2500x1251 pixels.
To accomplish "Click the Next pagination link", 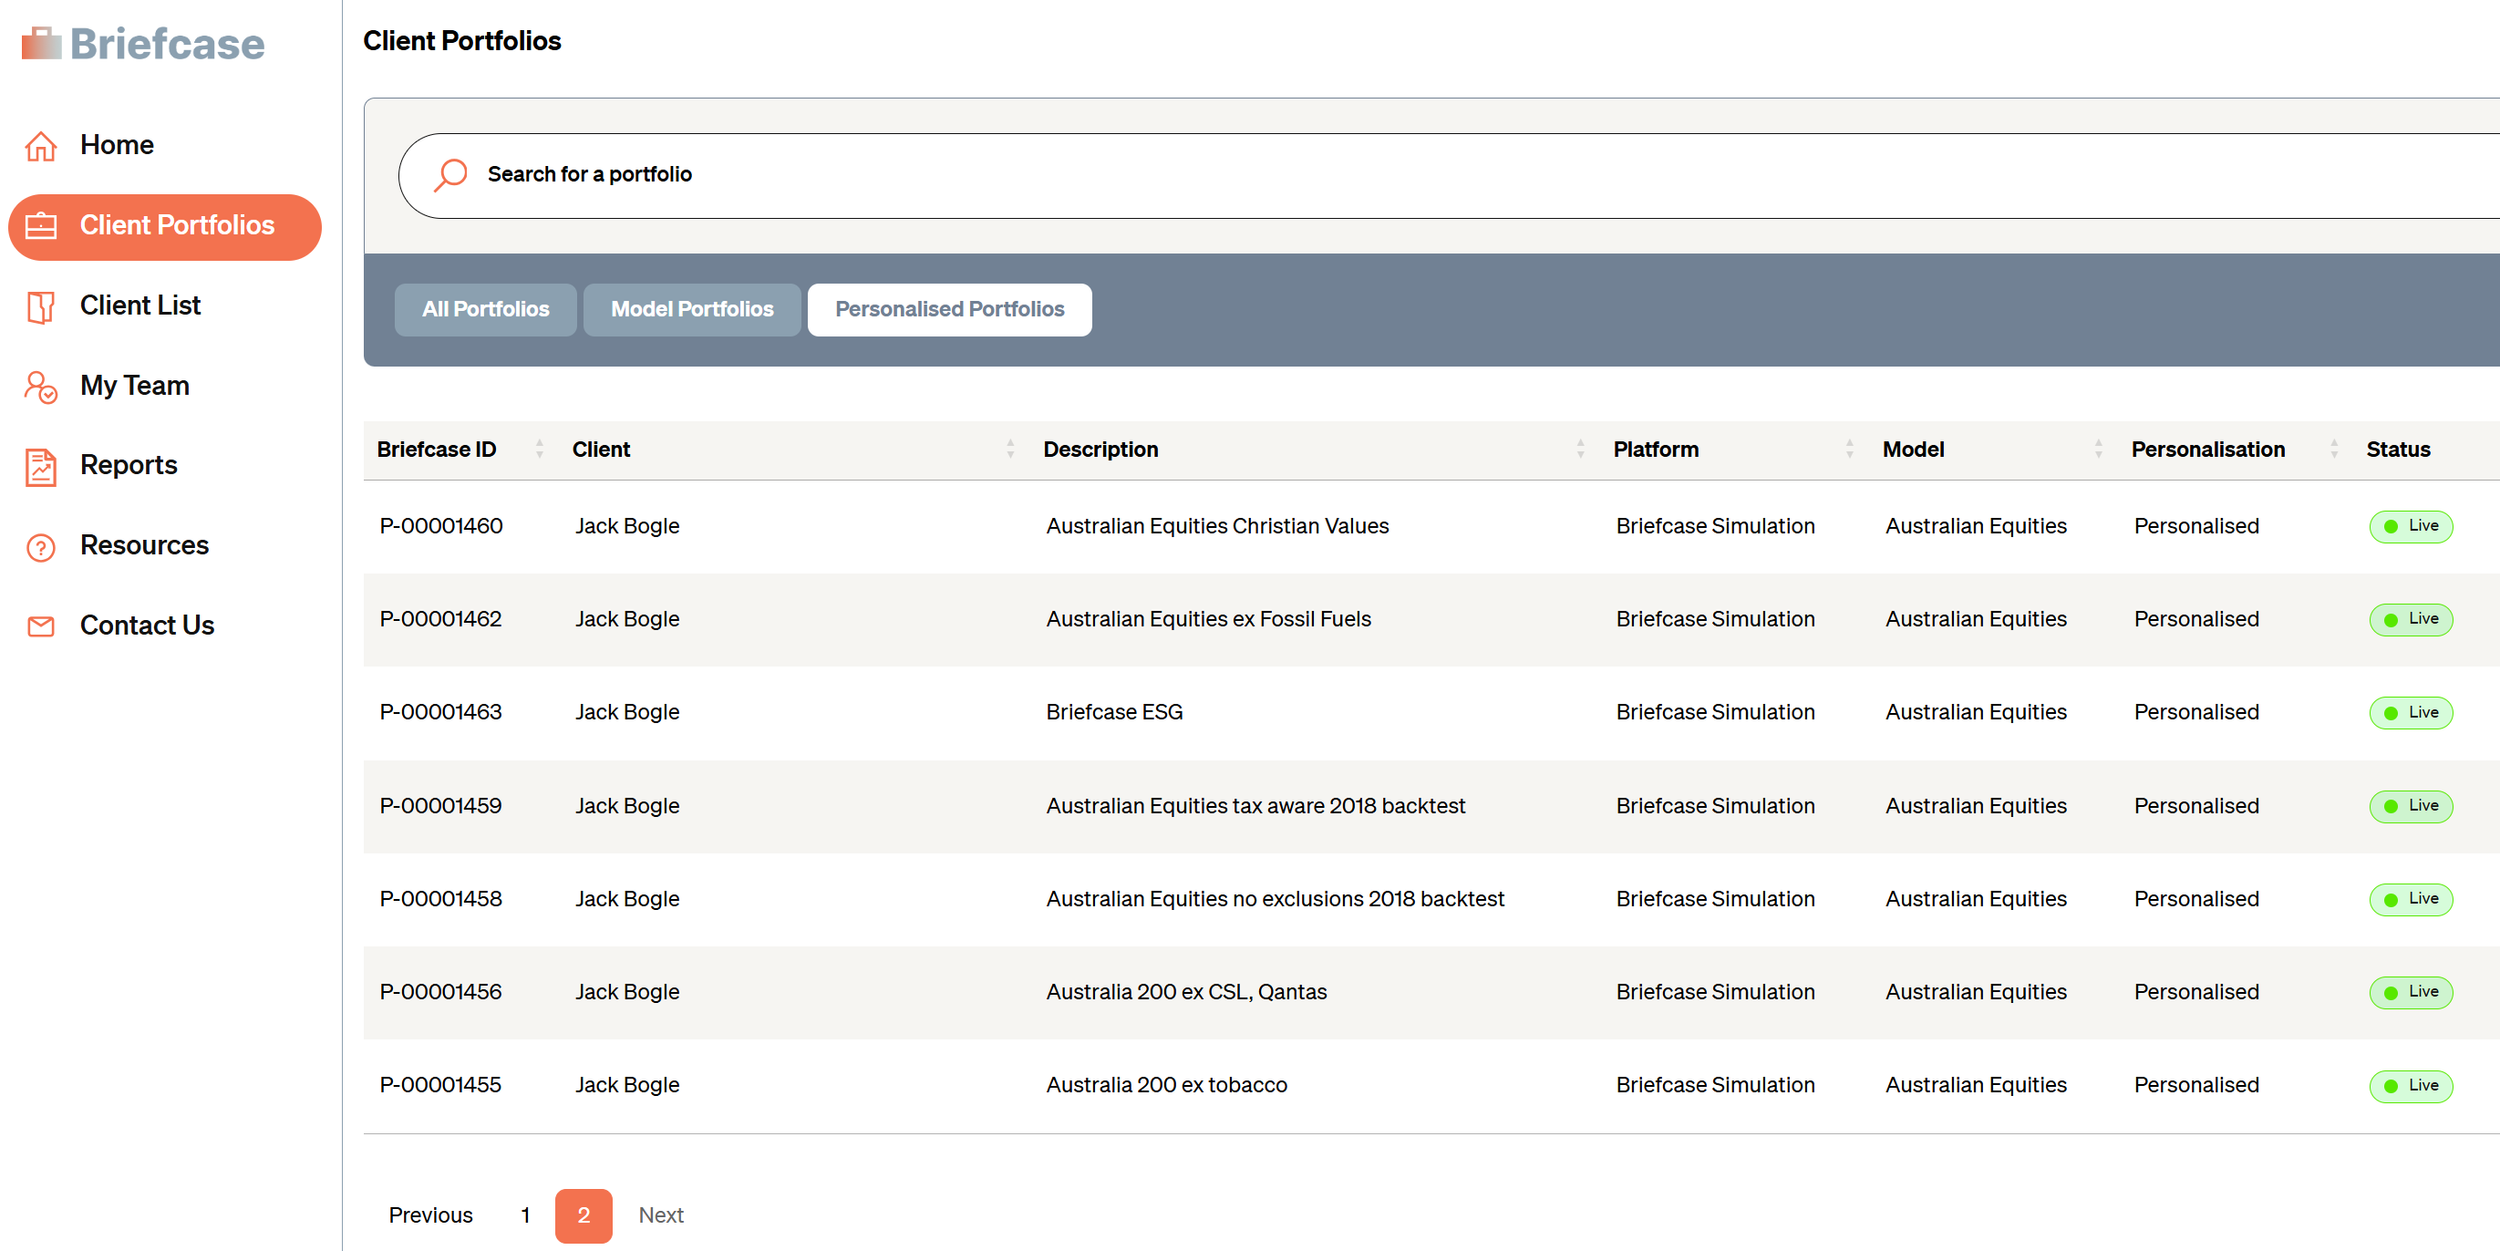I will (x=661, y=1215).
